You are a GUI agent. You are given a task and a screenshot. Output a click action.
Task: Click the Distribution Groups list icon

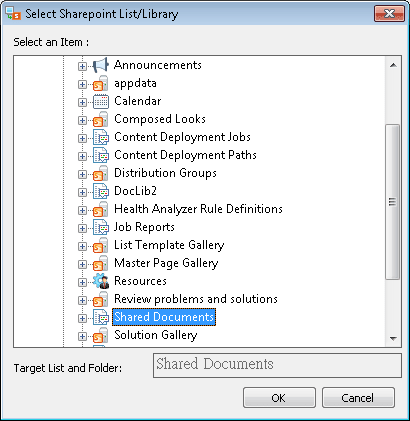(101, 173)
